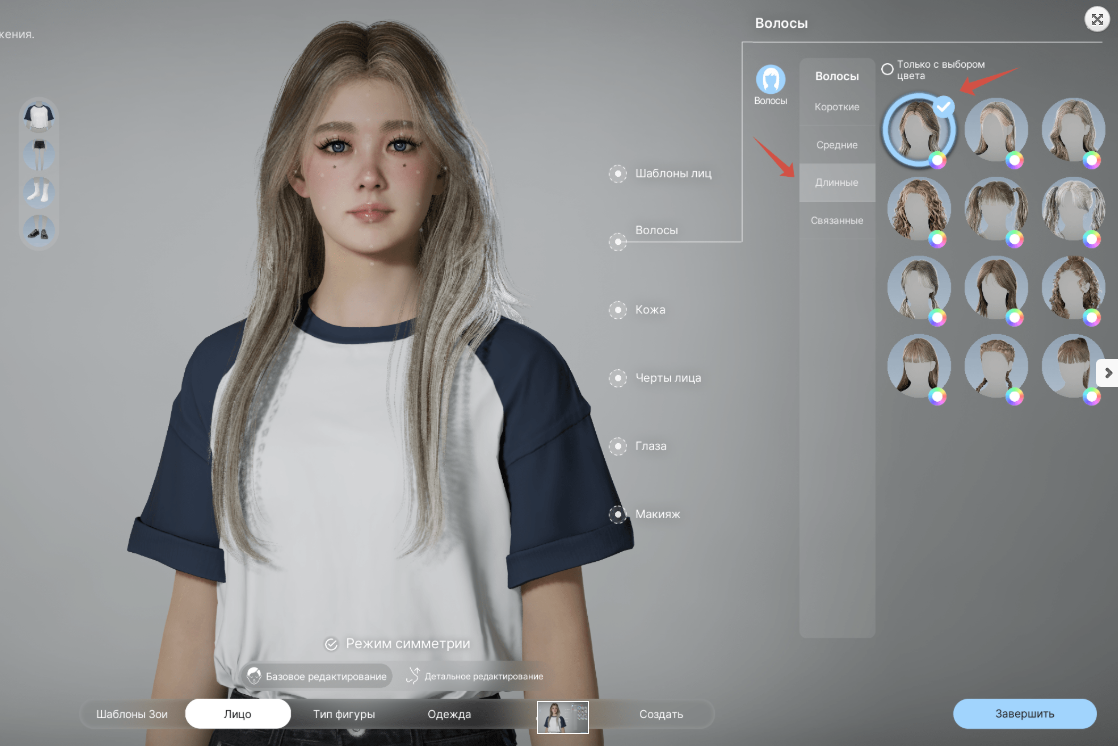Open the Тип фигуры tab
Screen dimensions: 1118x746
[x=344, y=714]
